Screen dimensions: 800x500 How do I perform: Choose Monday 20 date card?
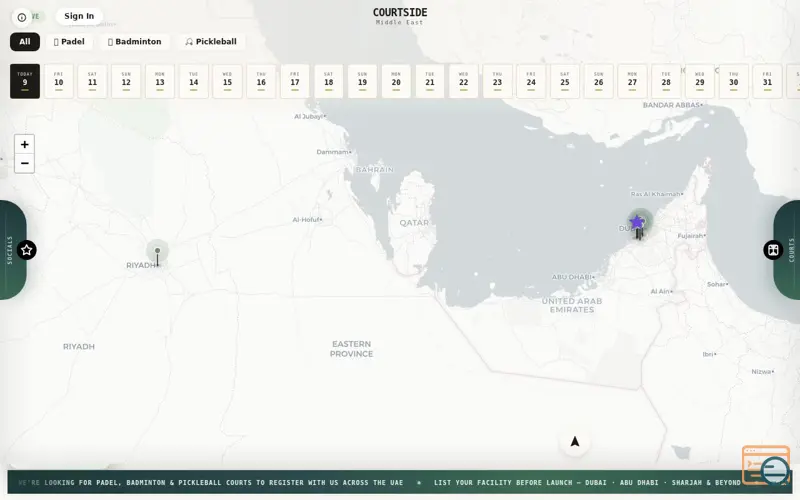[x=396, y=81]
